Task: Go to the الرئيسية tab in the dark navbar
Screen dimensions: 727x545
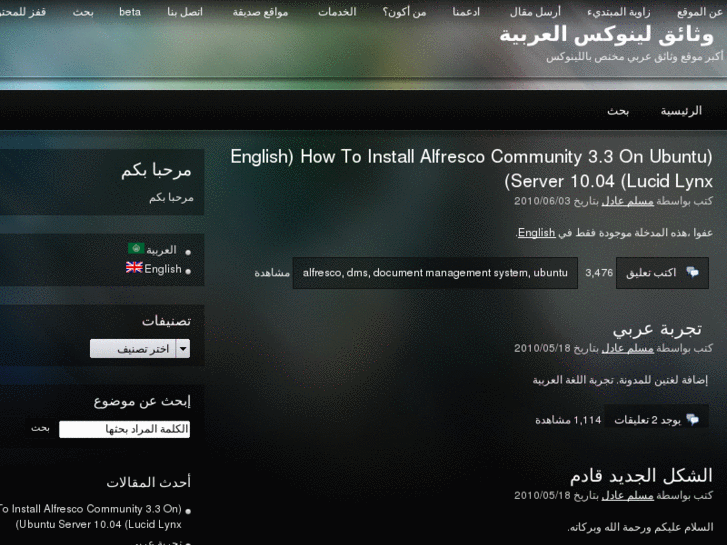Action: [681, 111]
